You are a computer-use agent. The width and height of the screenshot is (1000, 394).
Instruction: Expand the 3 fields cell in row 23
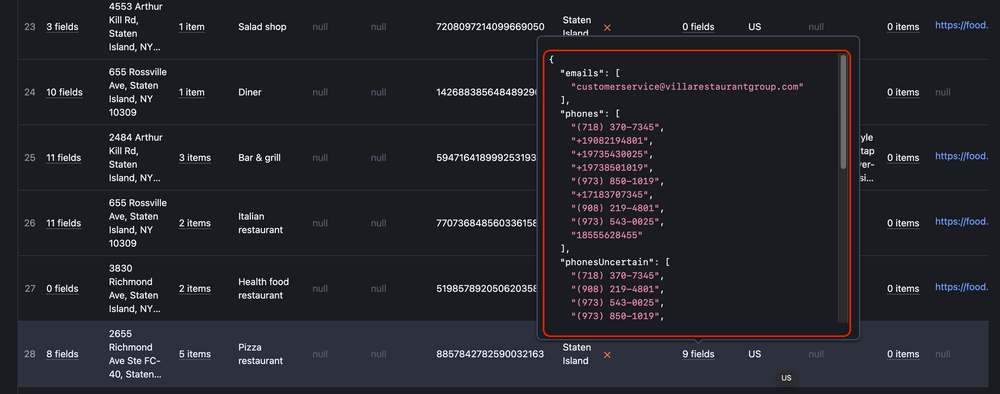(x=62, y=27)
